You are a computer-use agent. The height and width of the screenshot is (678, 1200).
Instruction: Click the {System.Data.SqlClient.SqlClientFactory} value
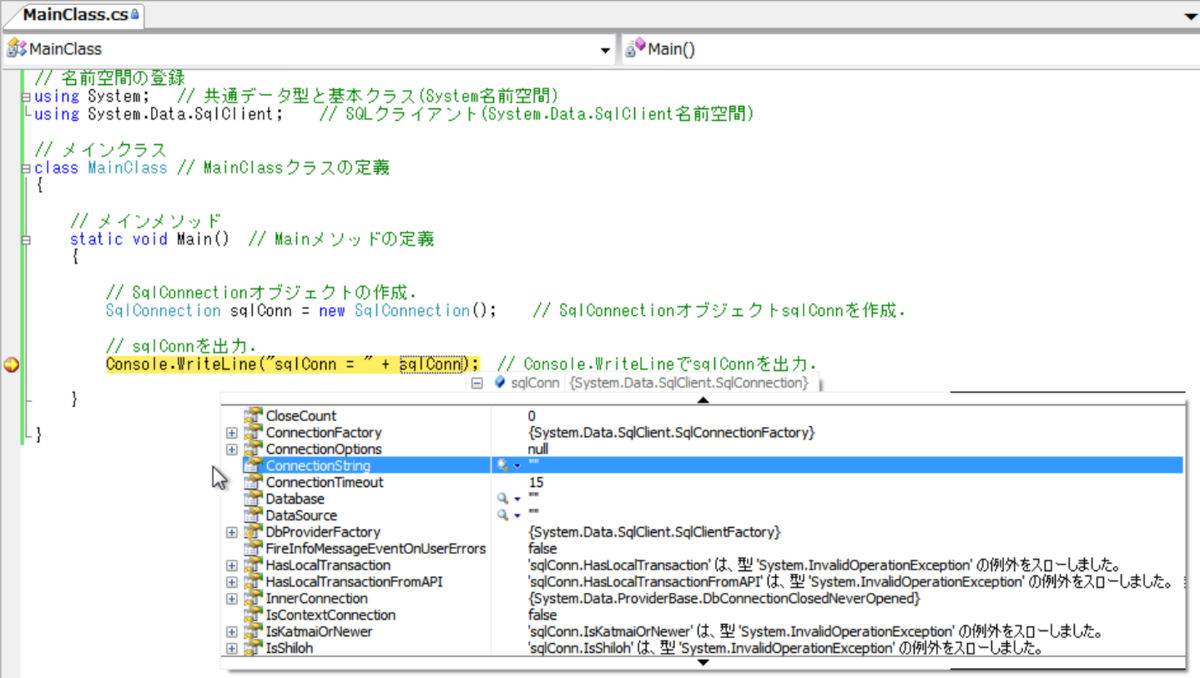click(654, 532)
